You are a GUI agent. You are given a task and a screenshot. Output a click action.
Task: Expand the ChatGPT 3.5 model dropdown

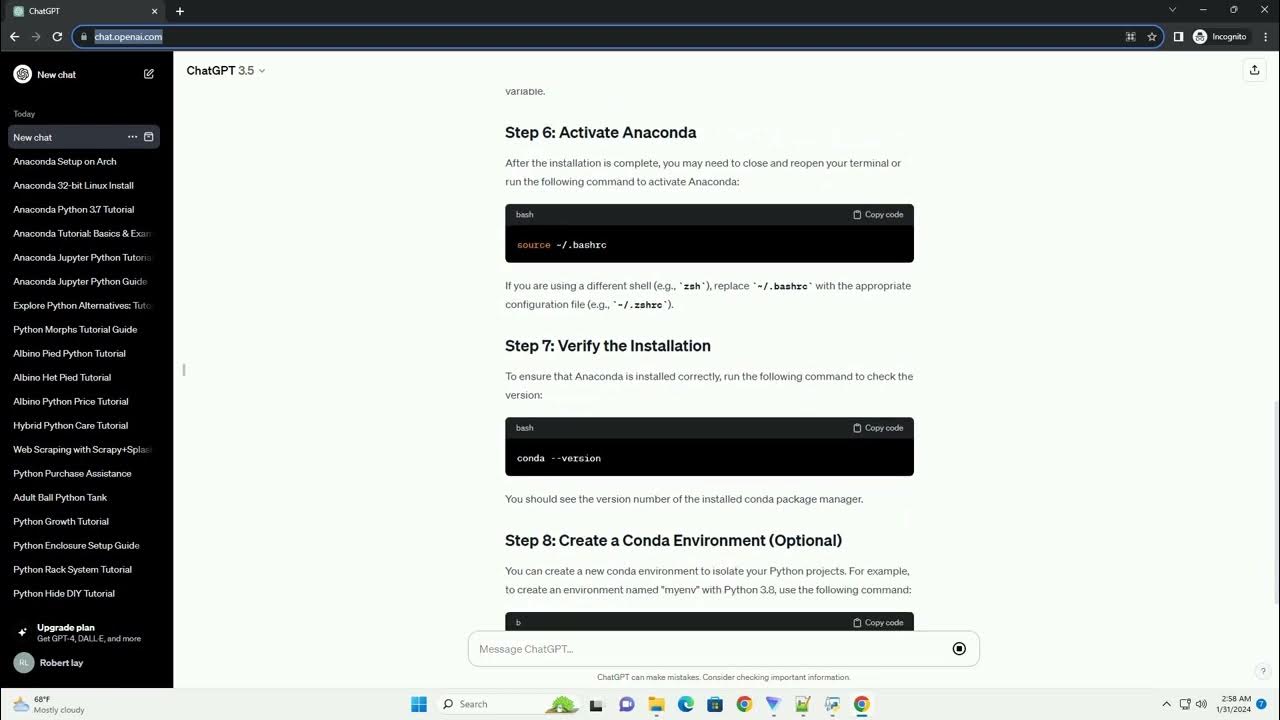[226, 70]
